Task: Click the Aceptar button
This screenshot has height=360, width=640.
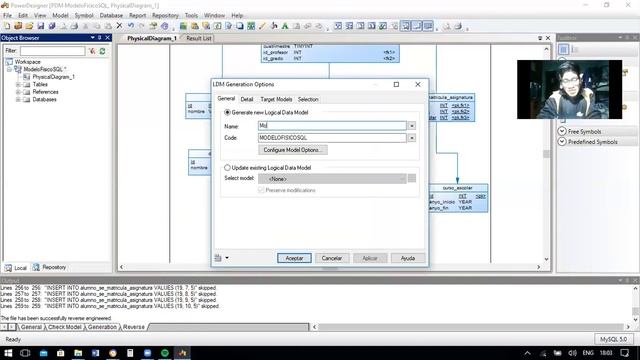Action: tap(294, 258)
